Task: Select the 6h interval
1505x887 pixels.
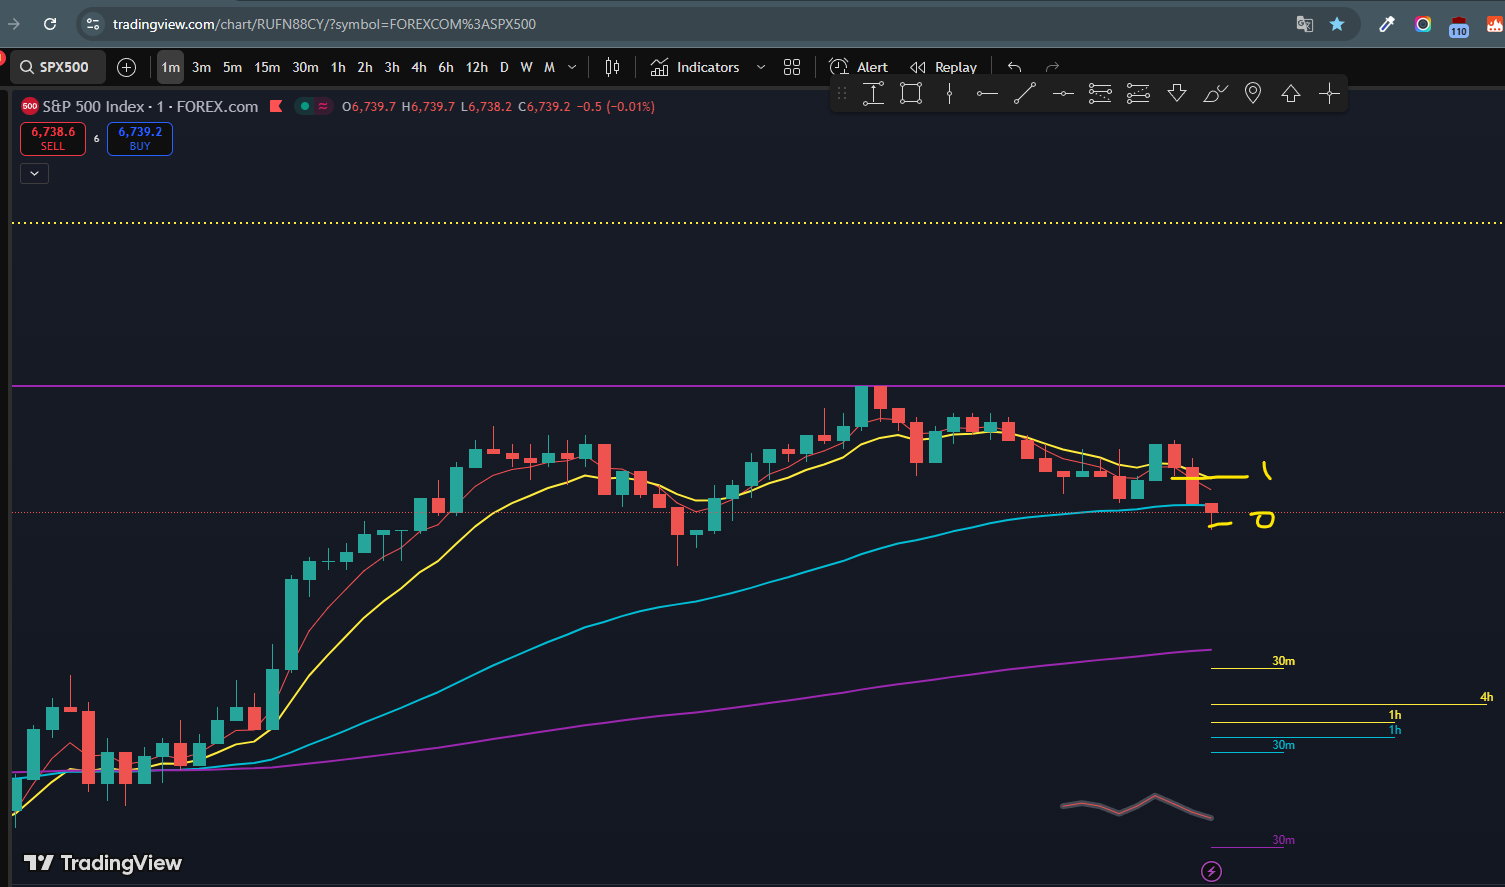Action: point(446,67)
